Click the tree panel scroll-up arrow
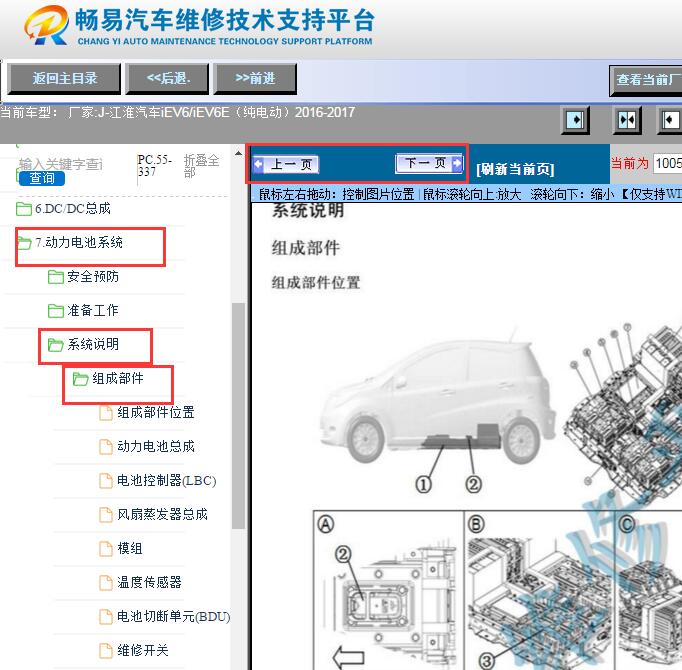Image resolution: width=682 pixels, height=670 pixels. click(238, 153)
